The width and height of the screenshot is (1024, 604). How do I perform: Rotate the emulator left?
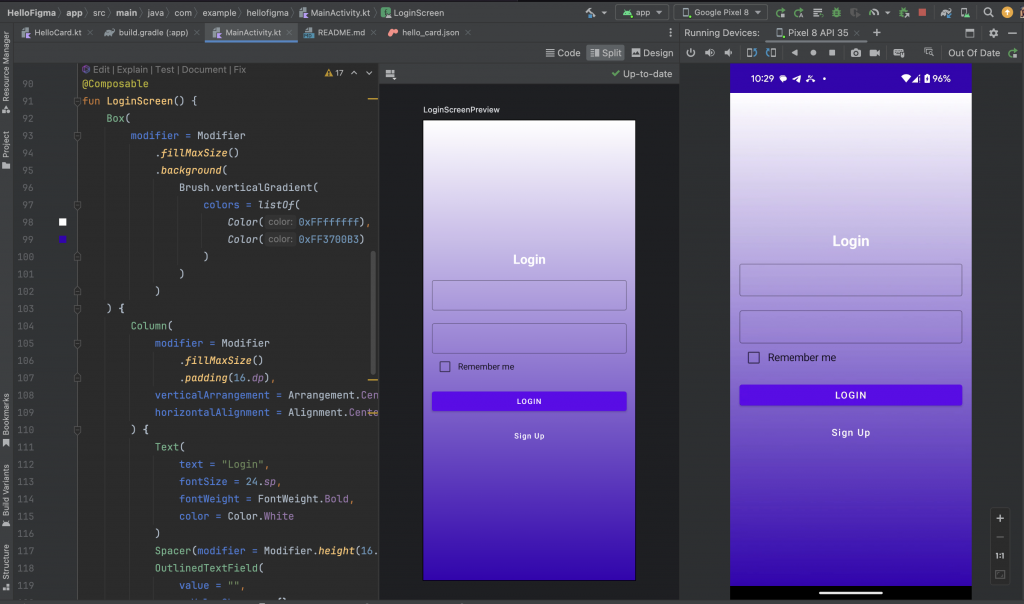[x=752, y=53]
